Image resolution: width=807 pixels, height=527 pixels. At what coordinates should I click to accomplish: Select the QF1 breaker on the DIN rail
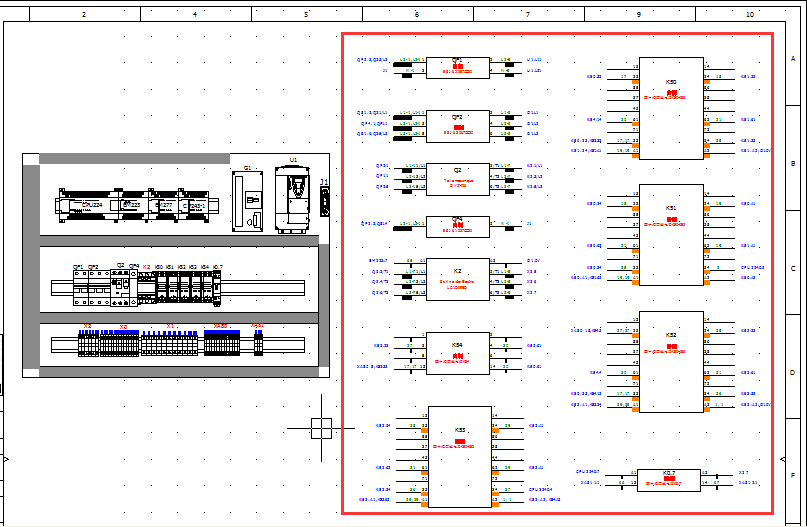(x=81, y=288)
